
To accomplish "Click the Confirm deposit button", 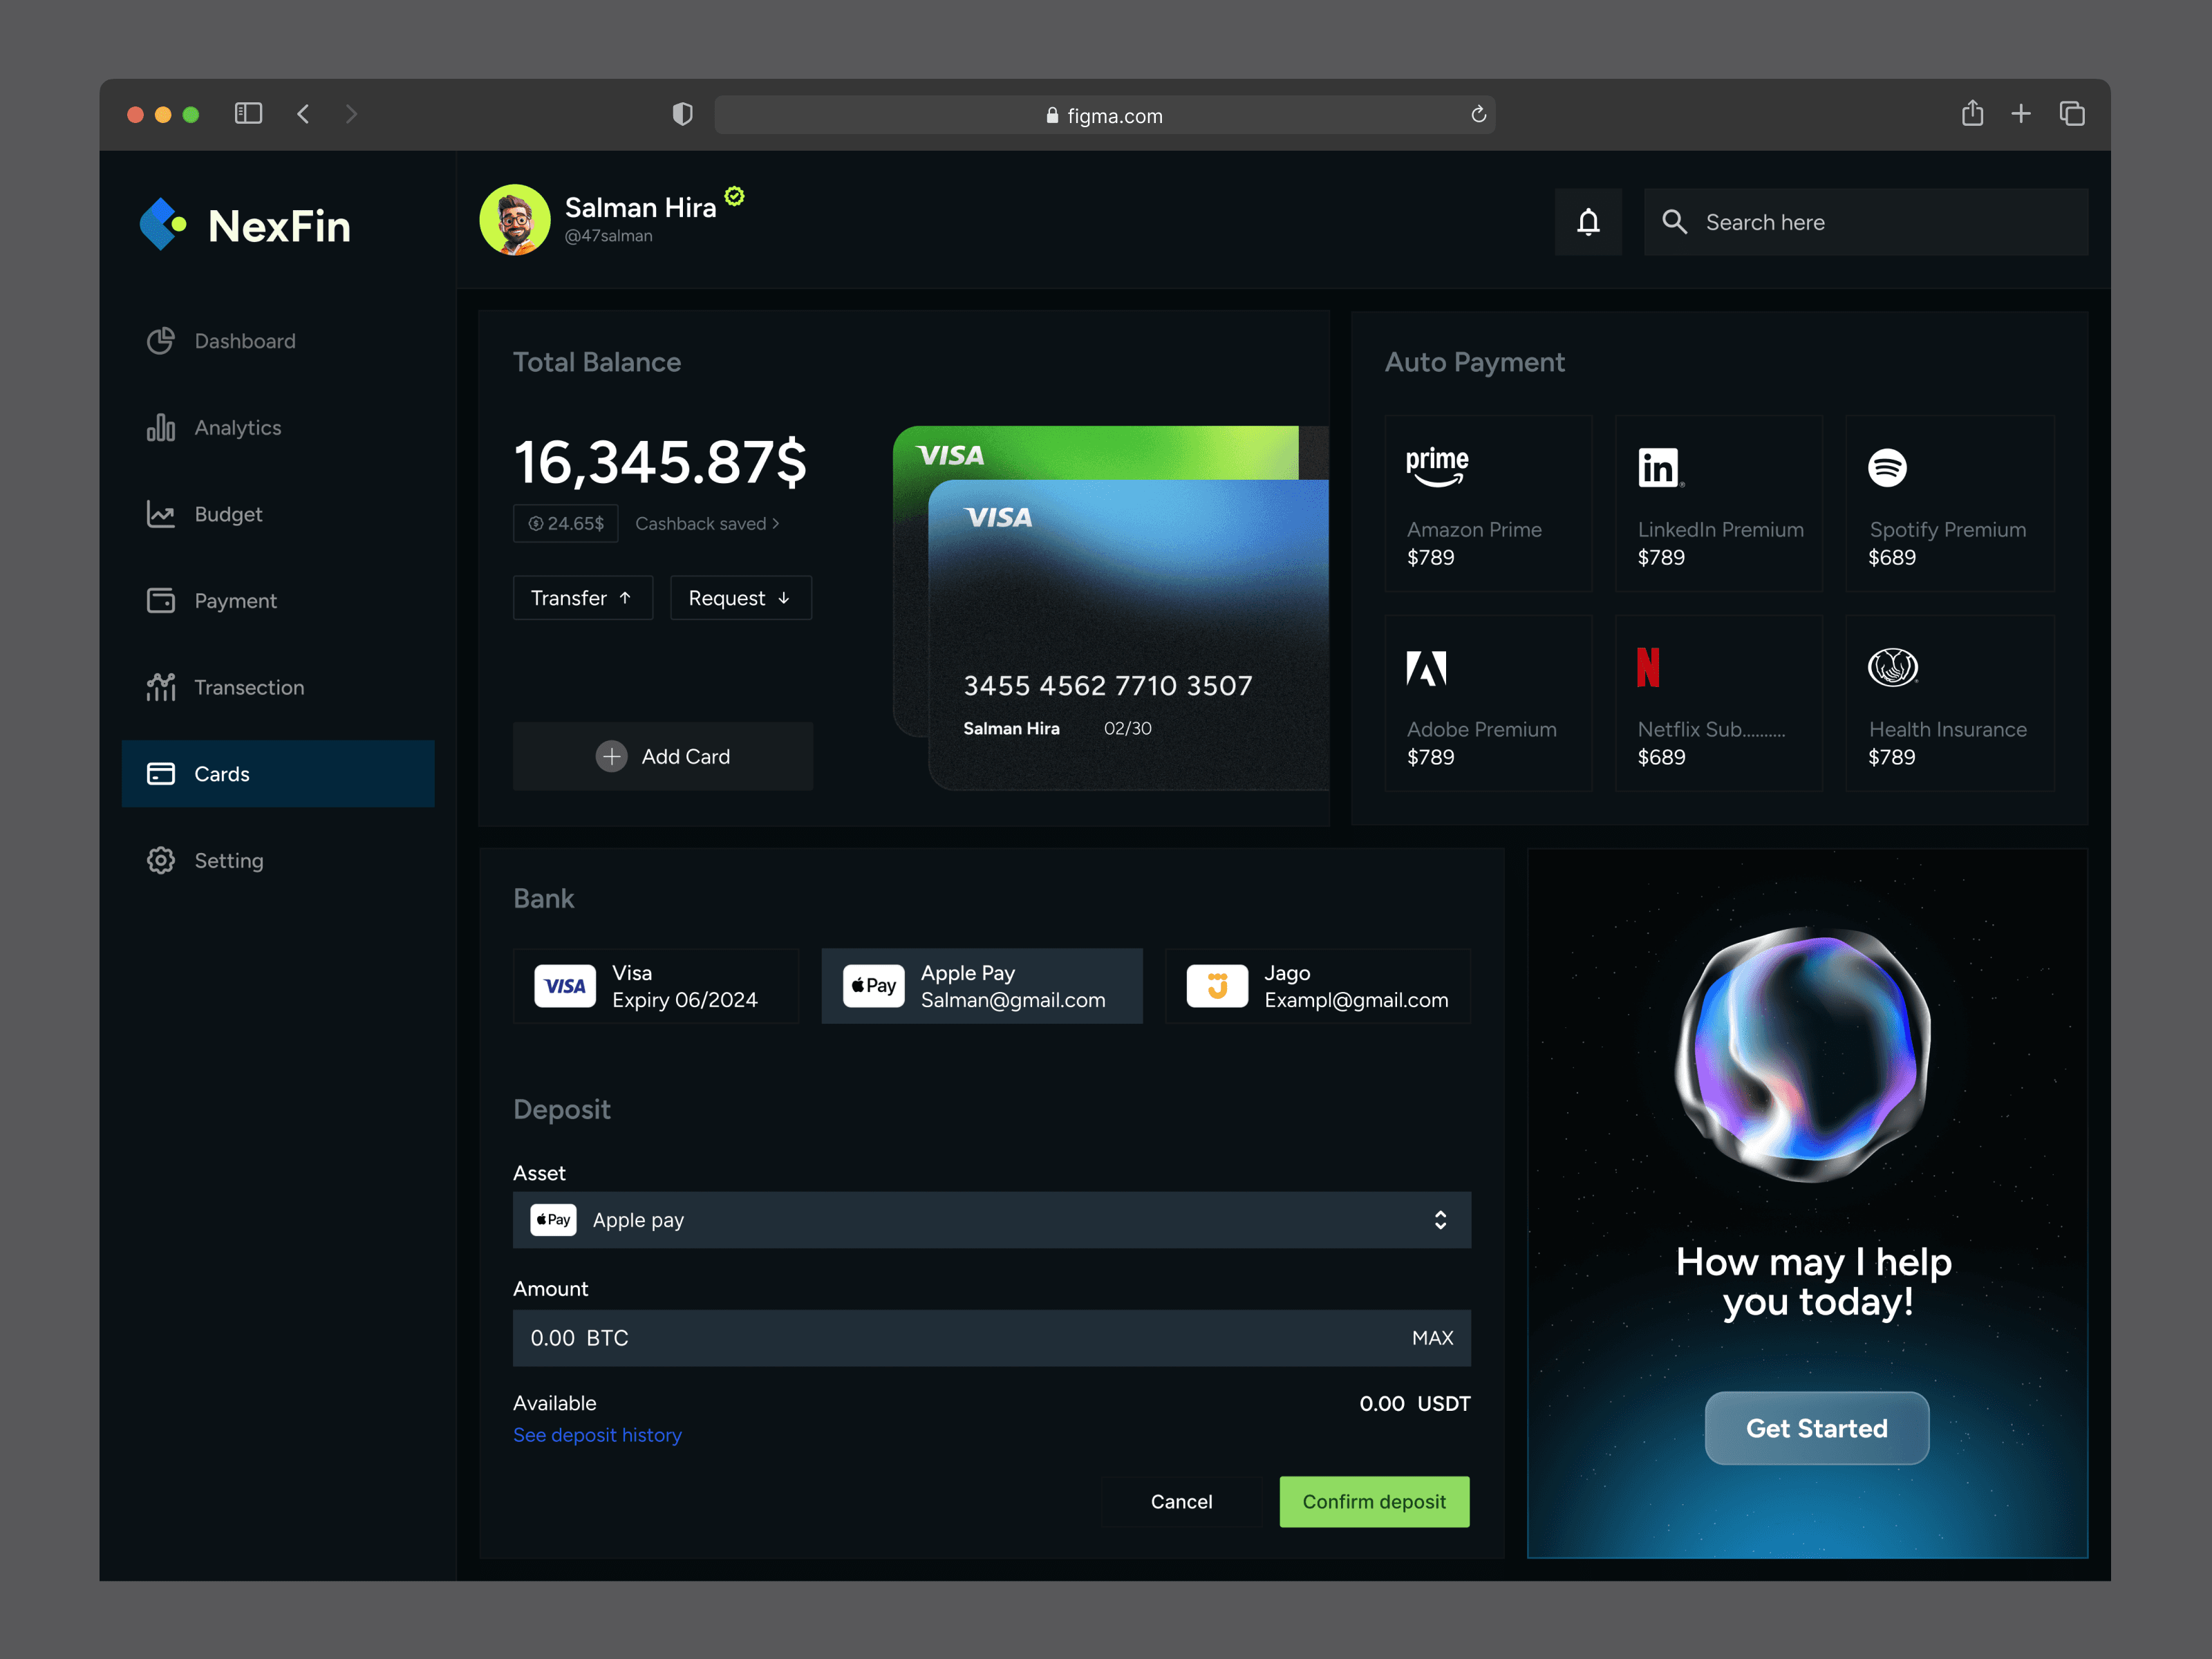I will pyautogui.click(x=1374, y=1501).
